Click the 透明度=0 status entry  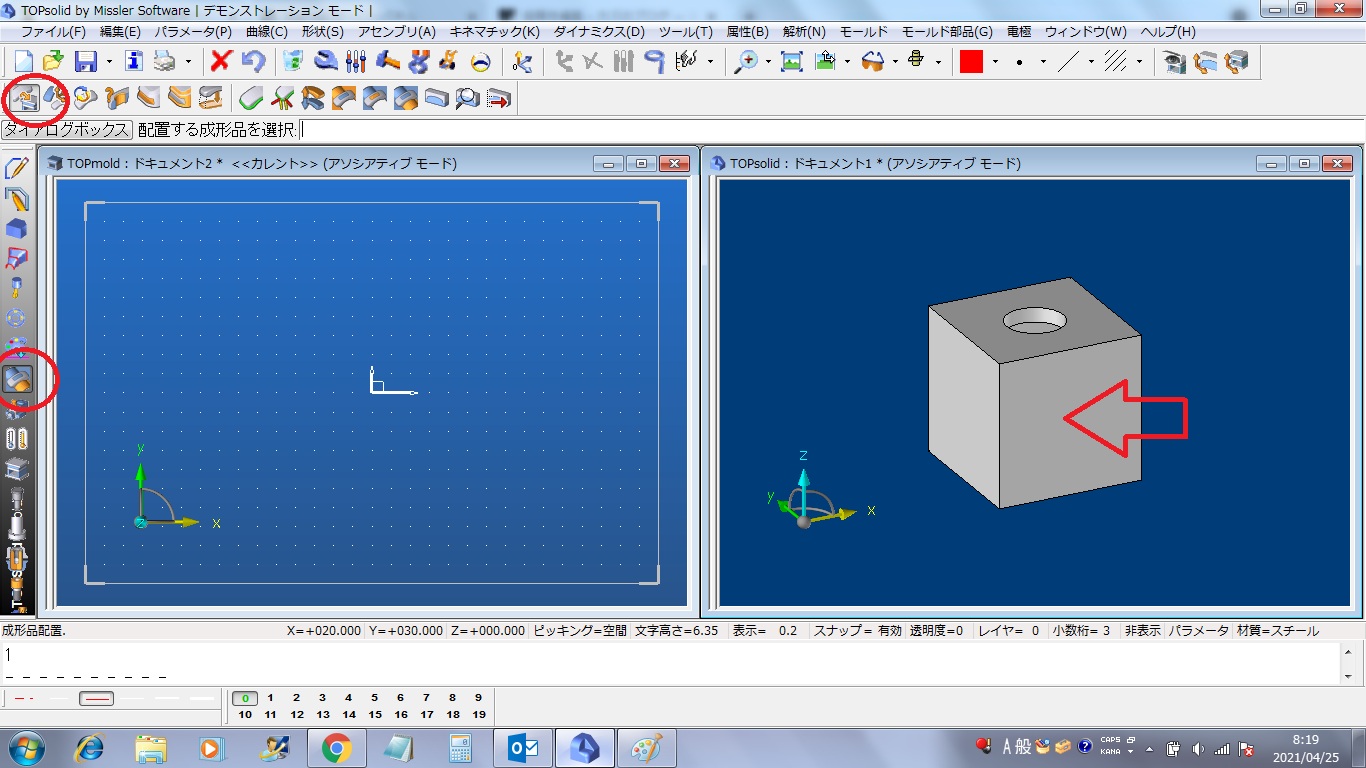click(936, 631)
